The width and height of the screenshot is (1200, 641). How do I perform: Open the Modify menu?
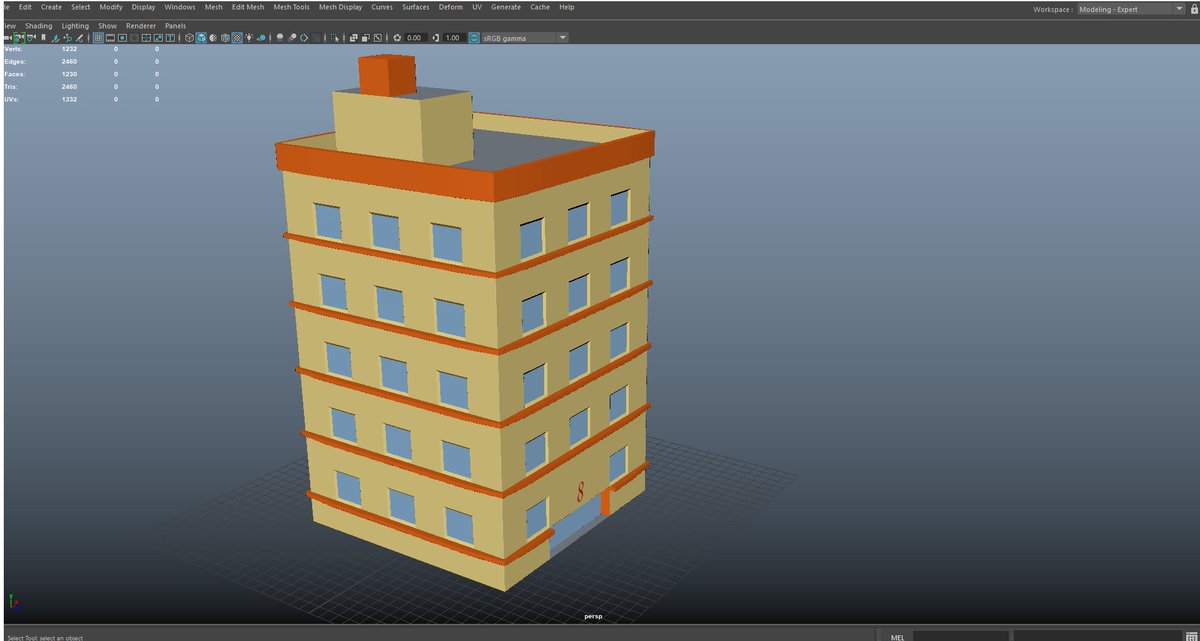click(x=111, y=7)
